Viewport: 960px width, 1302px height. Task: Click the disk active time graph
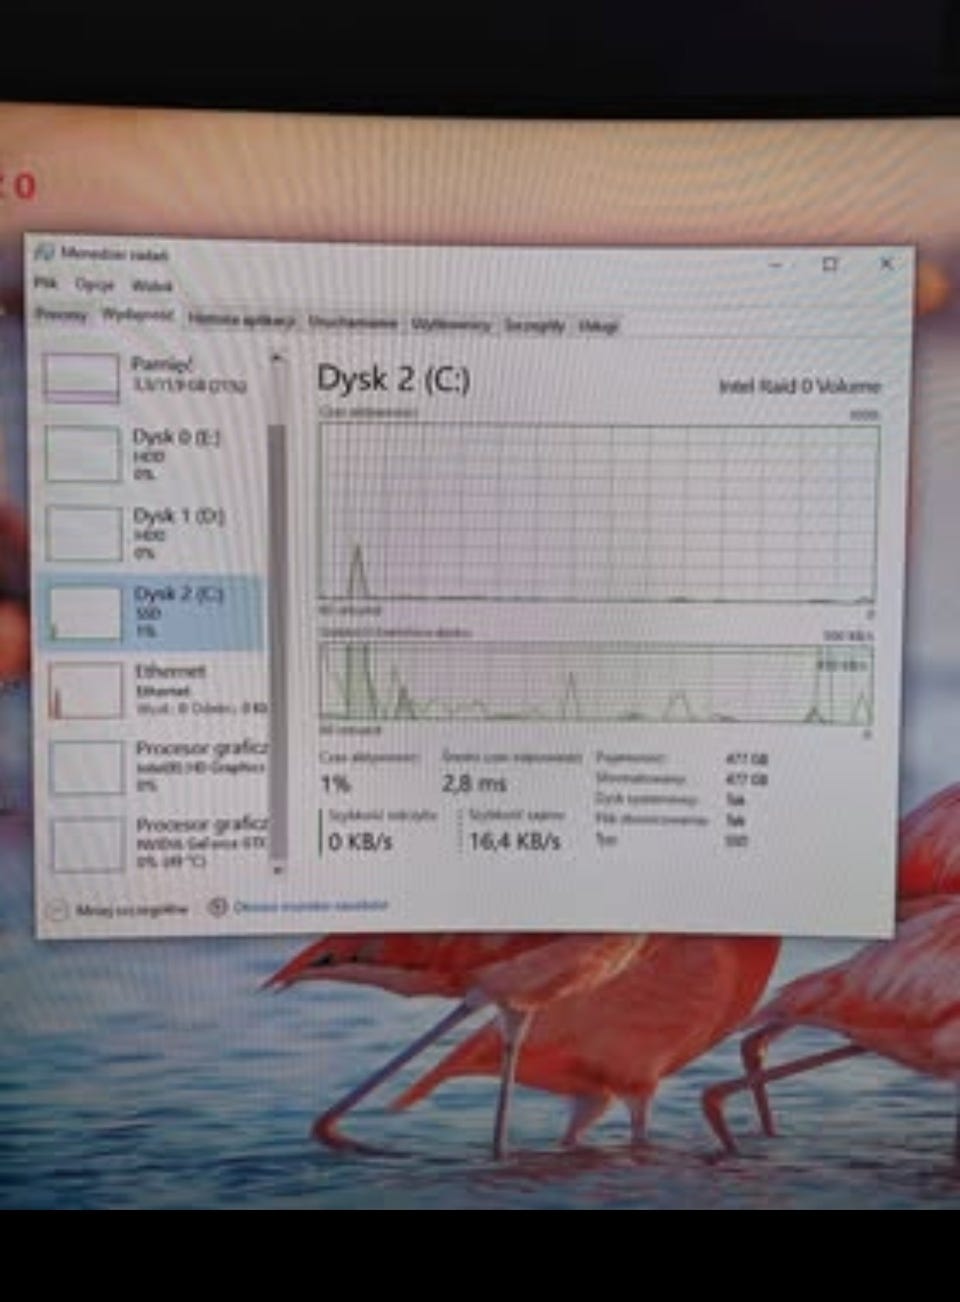[x=599, y=514]
